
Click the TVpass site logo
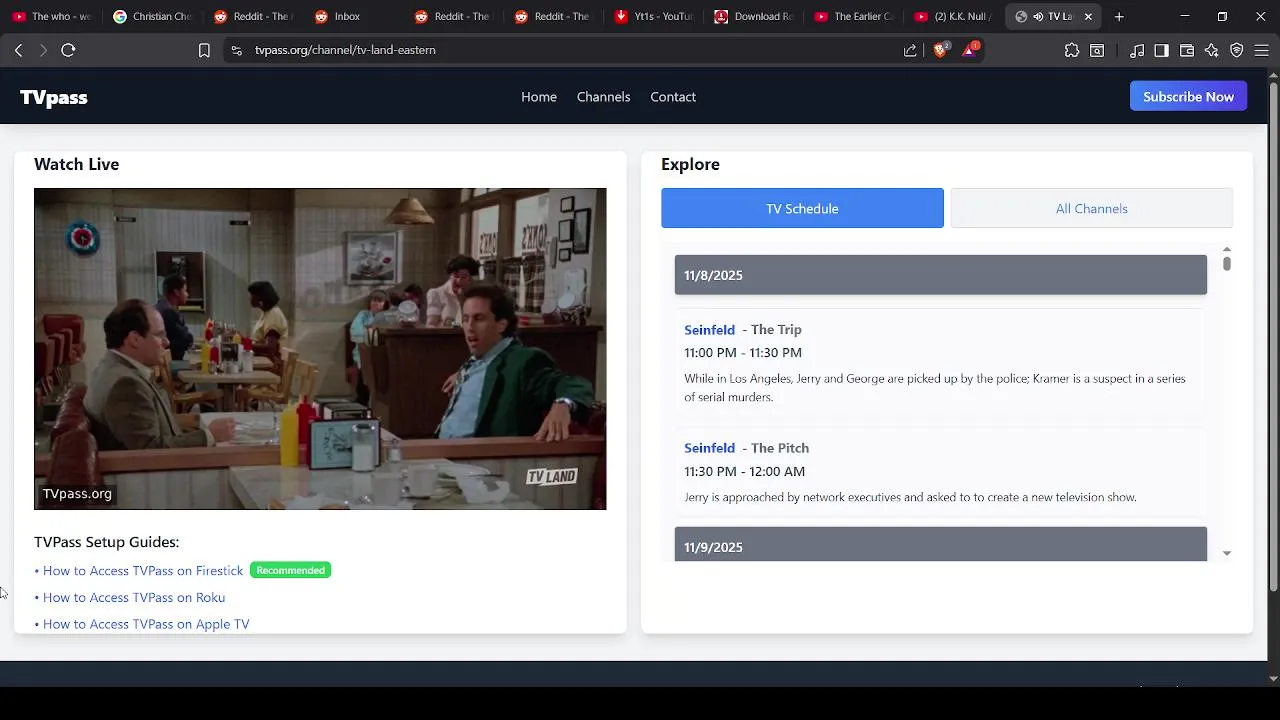pyautogui.click(x=54, y=97)
